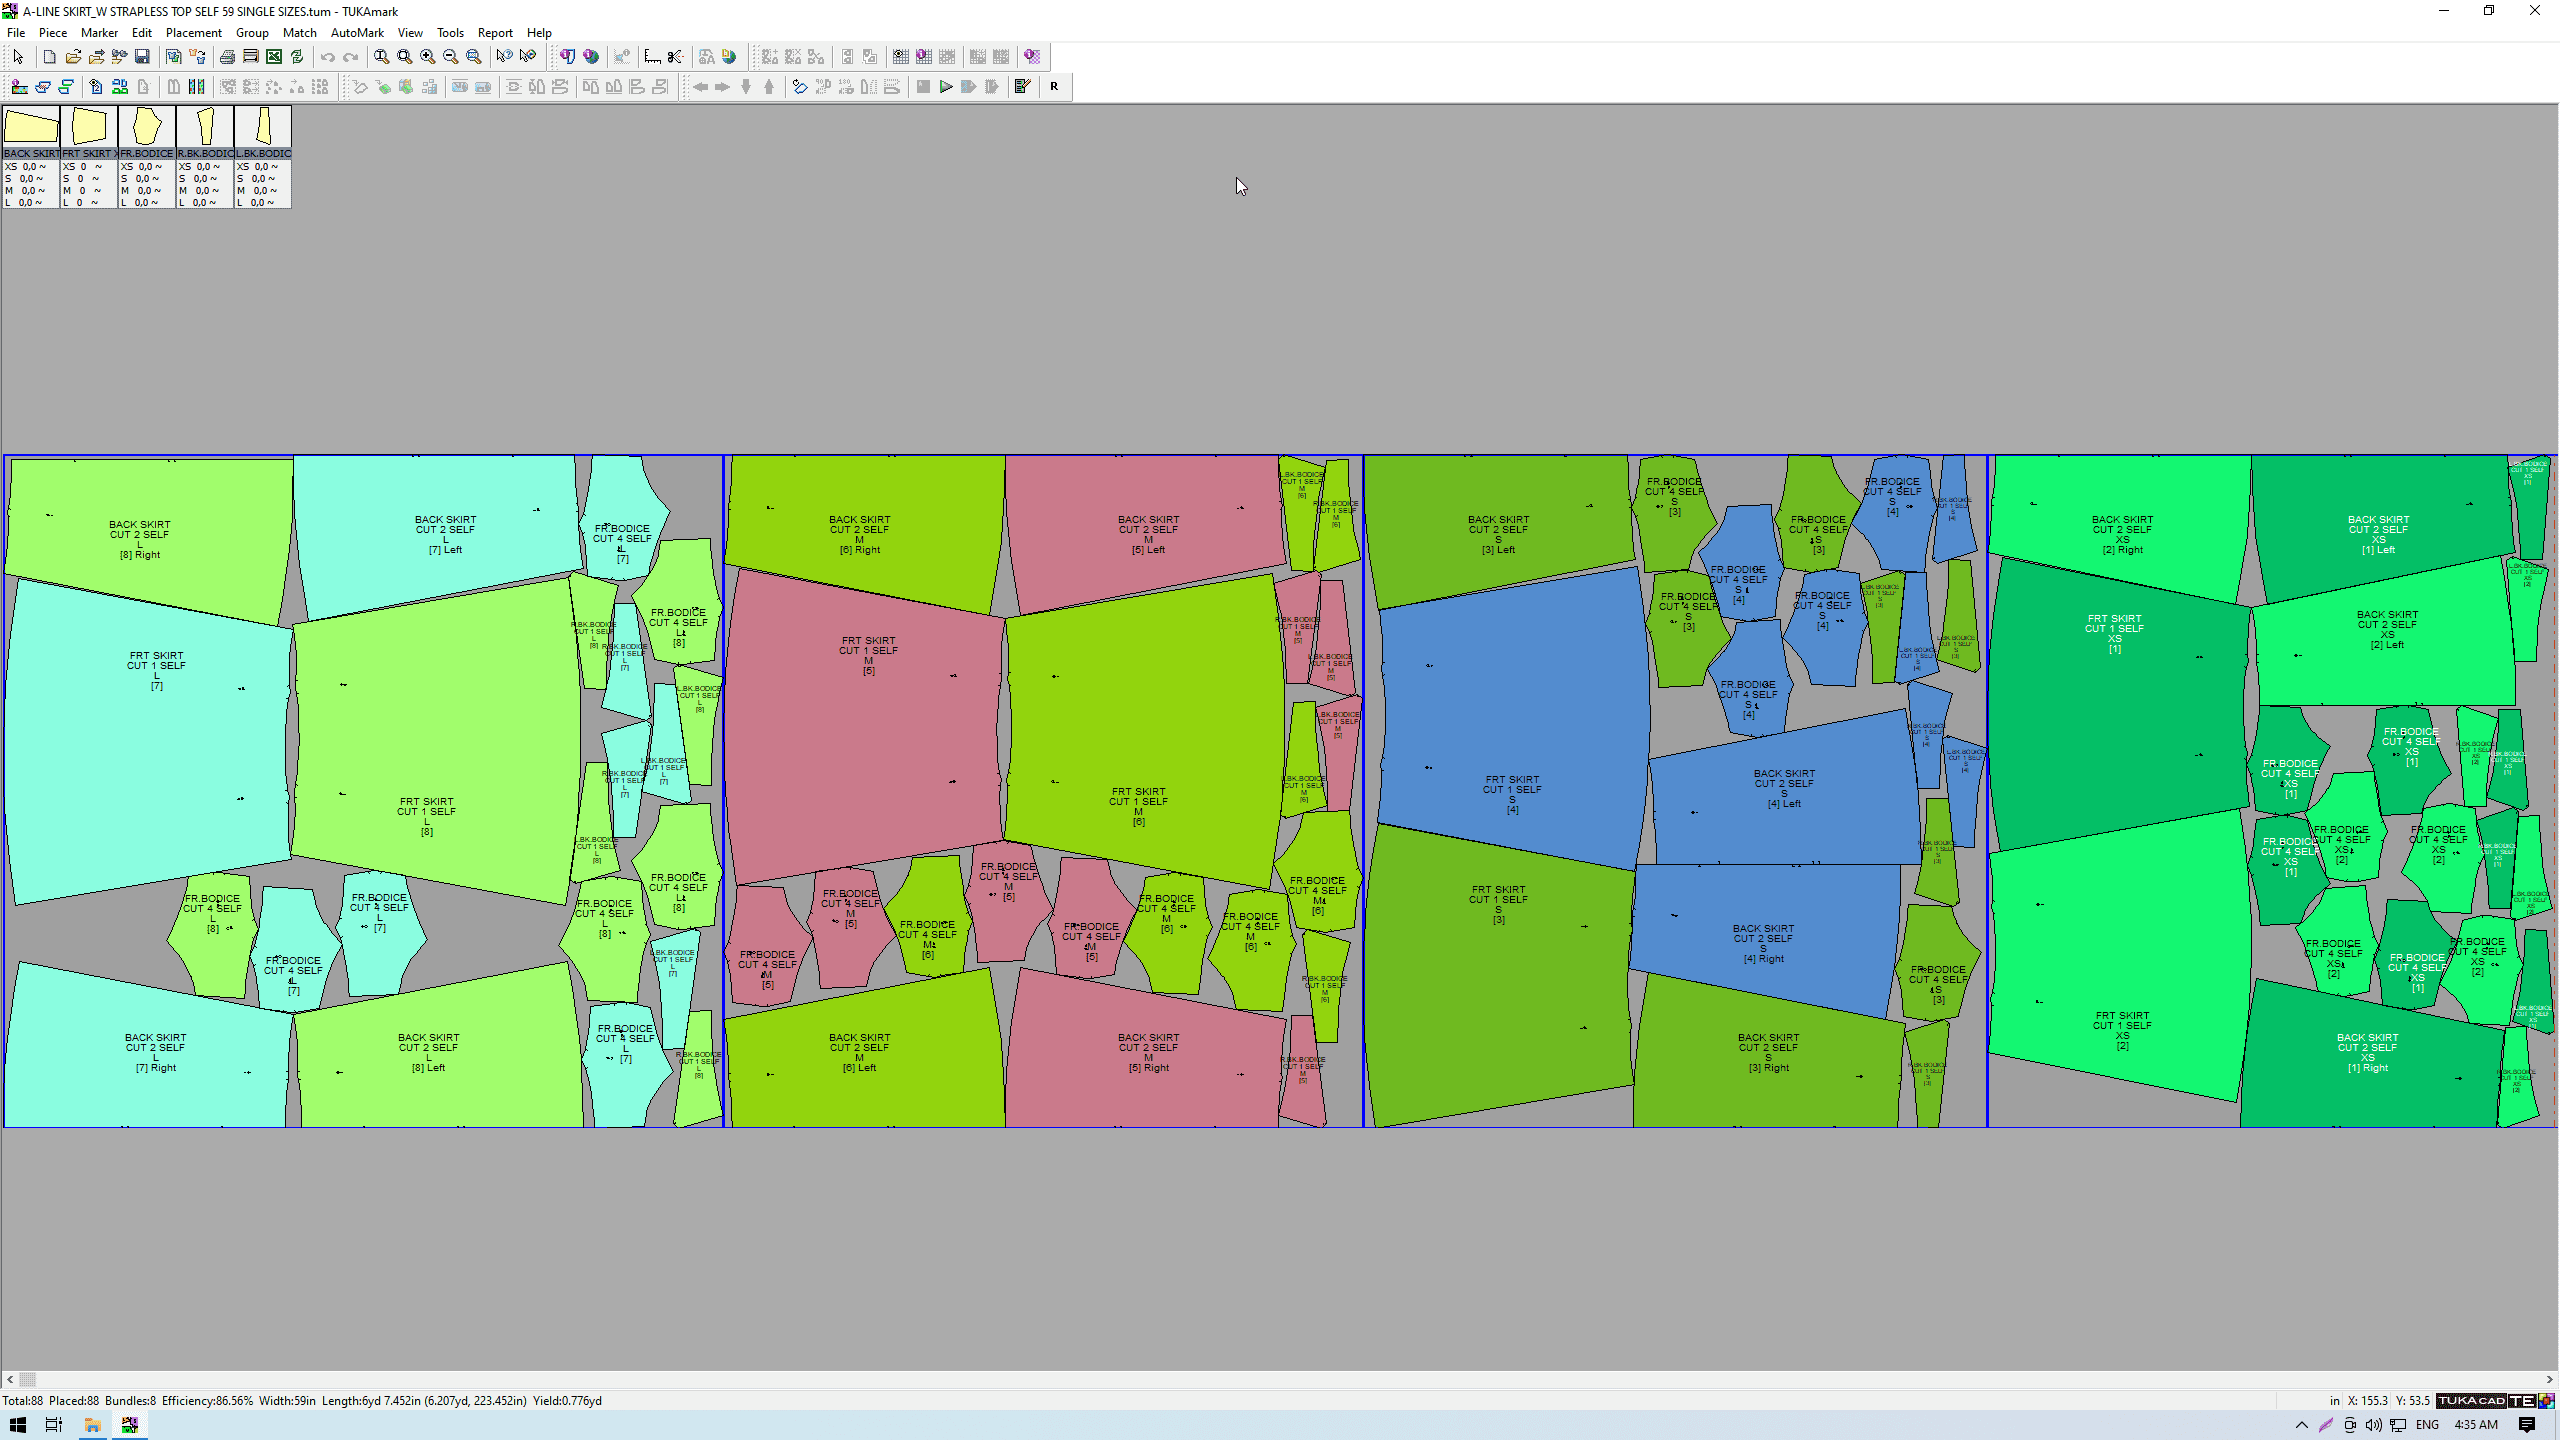Start automark with green play icon
This screenshot has height=1440, width=2560.
pos(946,87)
